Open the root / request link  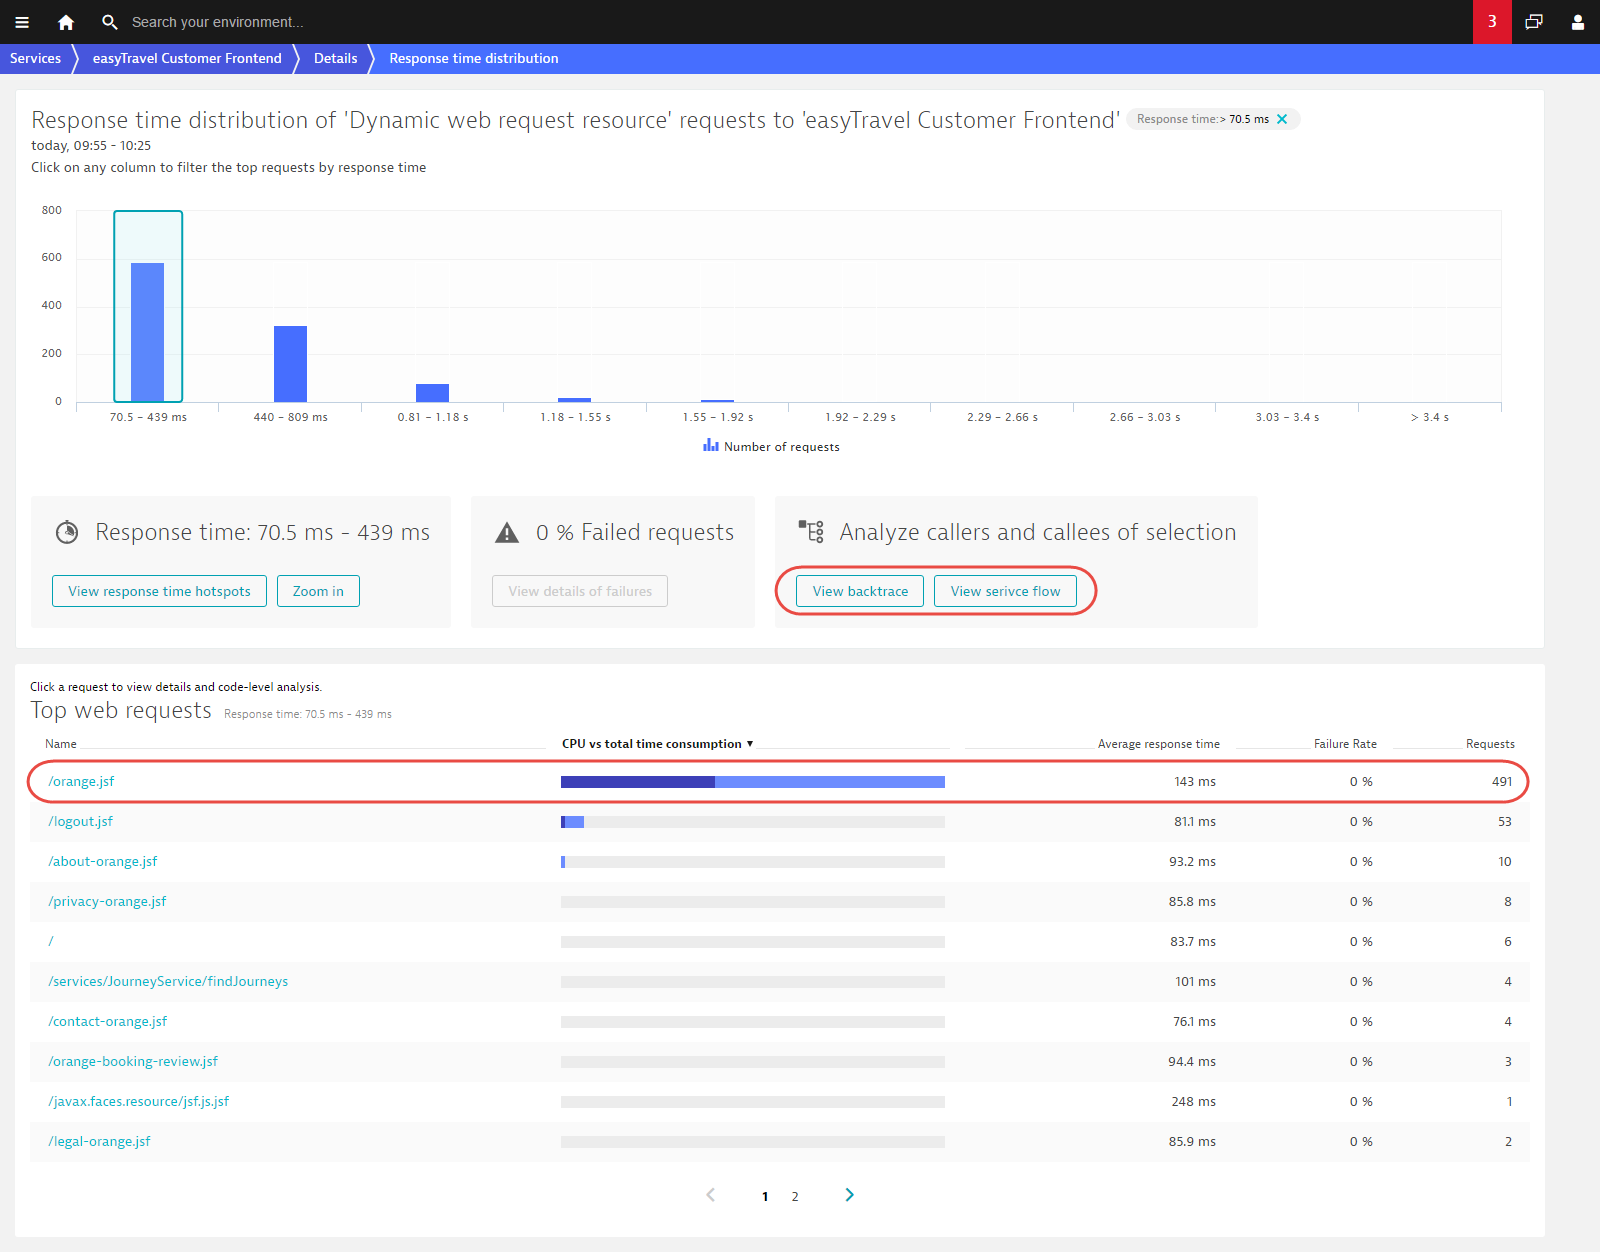(x=51, y=941)
